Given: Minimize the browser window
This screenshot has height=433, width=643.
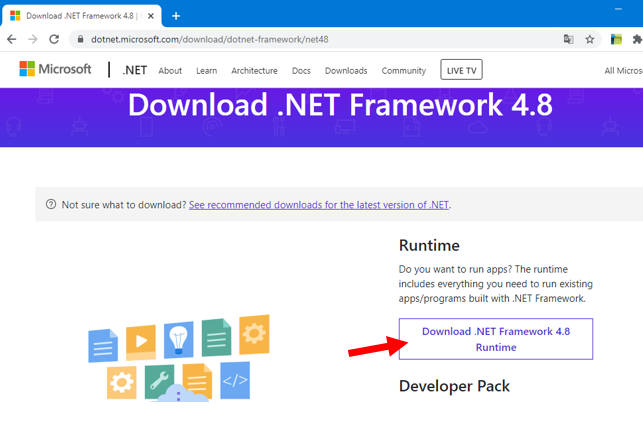Looking at the screenshot, I should (618, 9).
